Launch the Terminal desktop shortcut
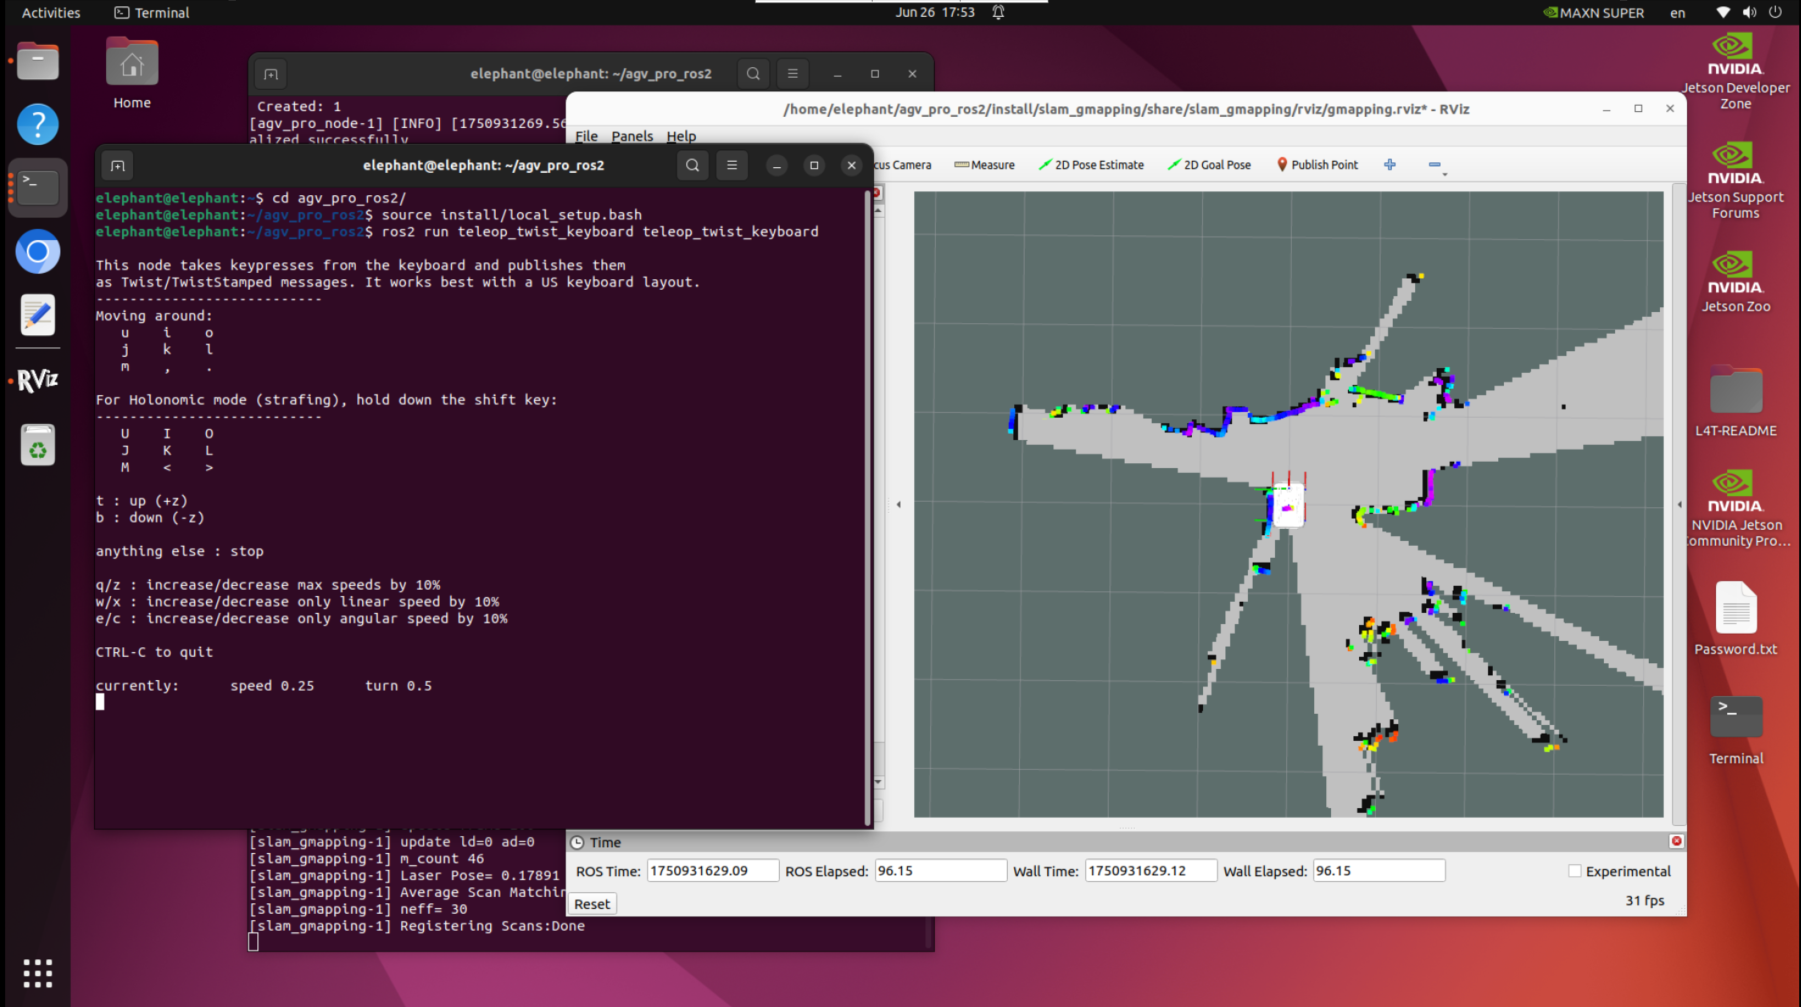 click(1735, 730)
